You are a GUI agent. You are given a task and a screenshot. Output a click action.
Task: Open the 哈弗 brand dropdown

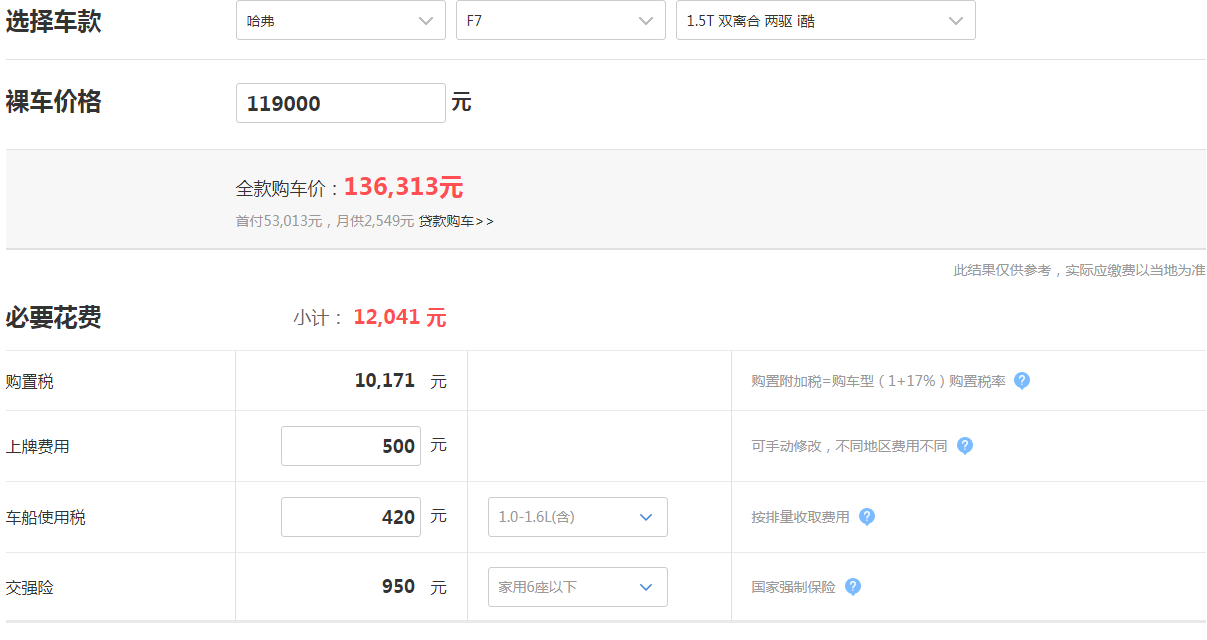341,20
